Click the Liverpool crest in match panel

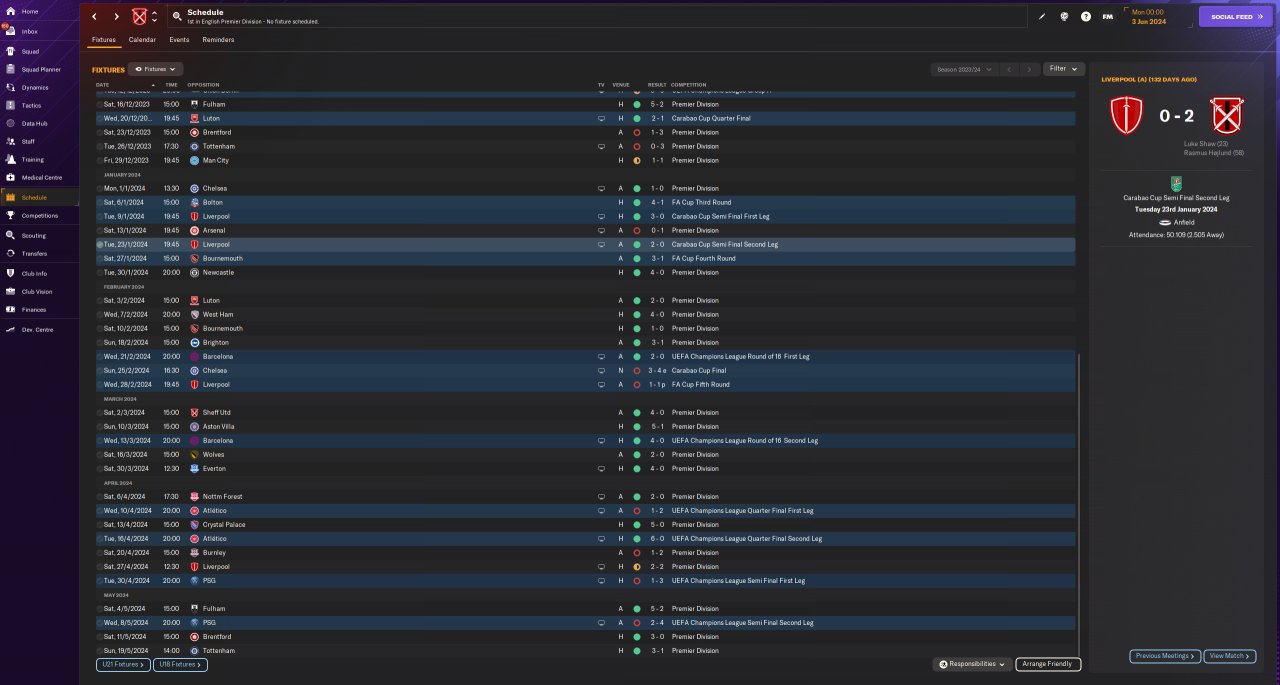coord(1126,116)
